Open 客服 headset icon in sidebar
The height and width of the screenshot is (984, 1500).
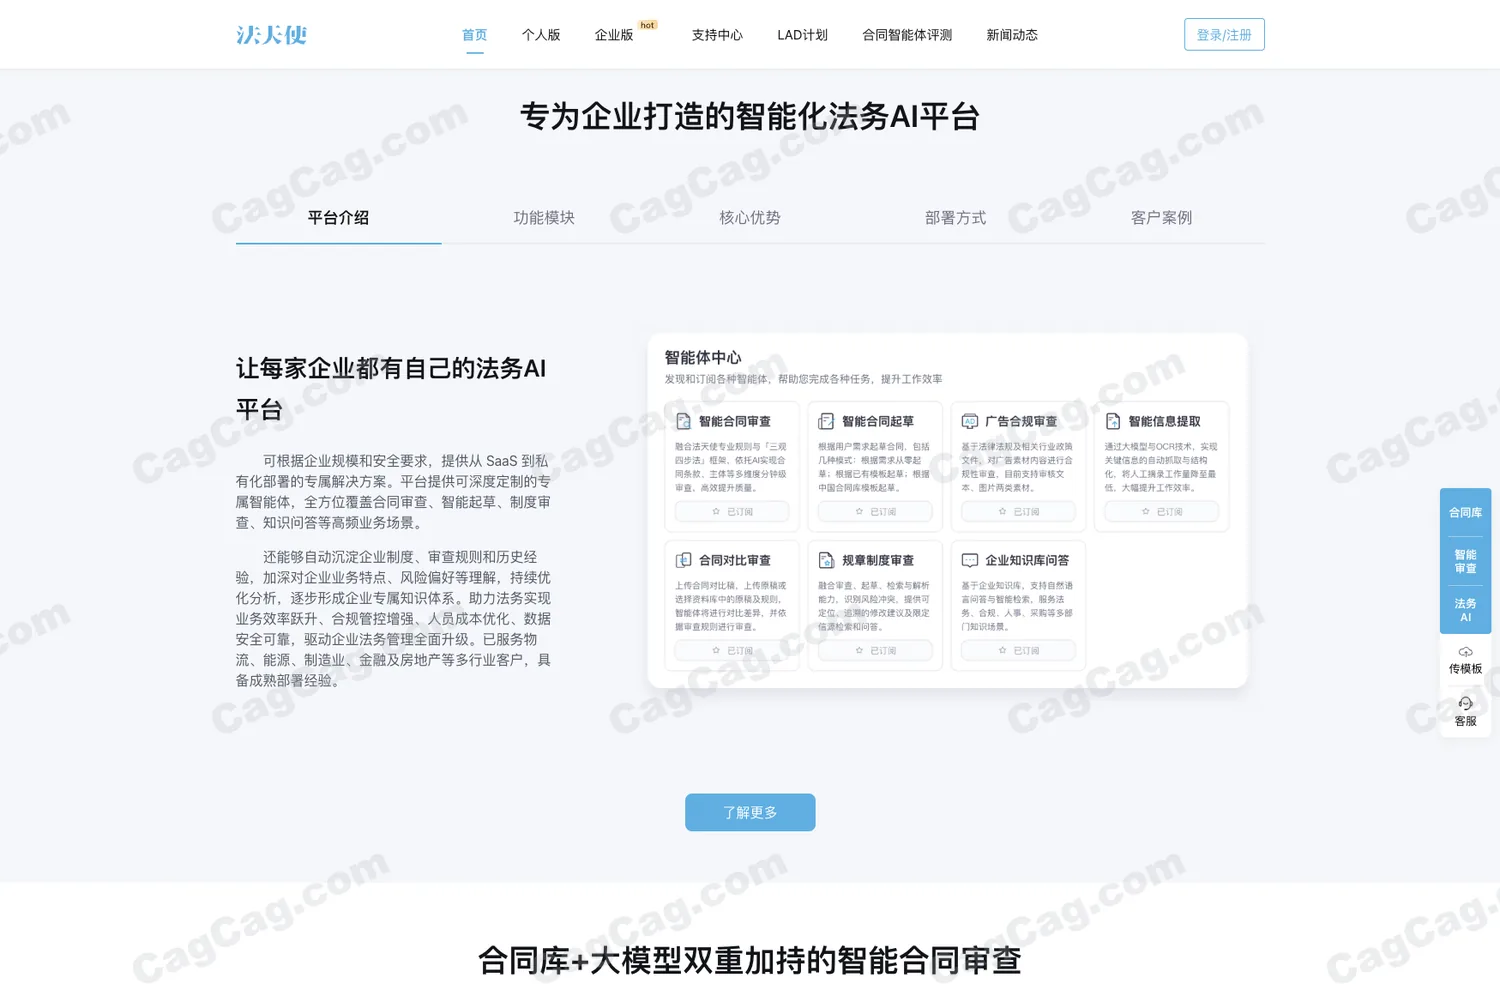click(x=1465, y=704)
